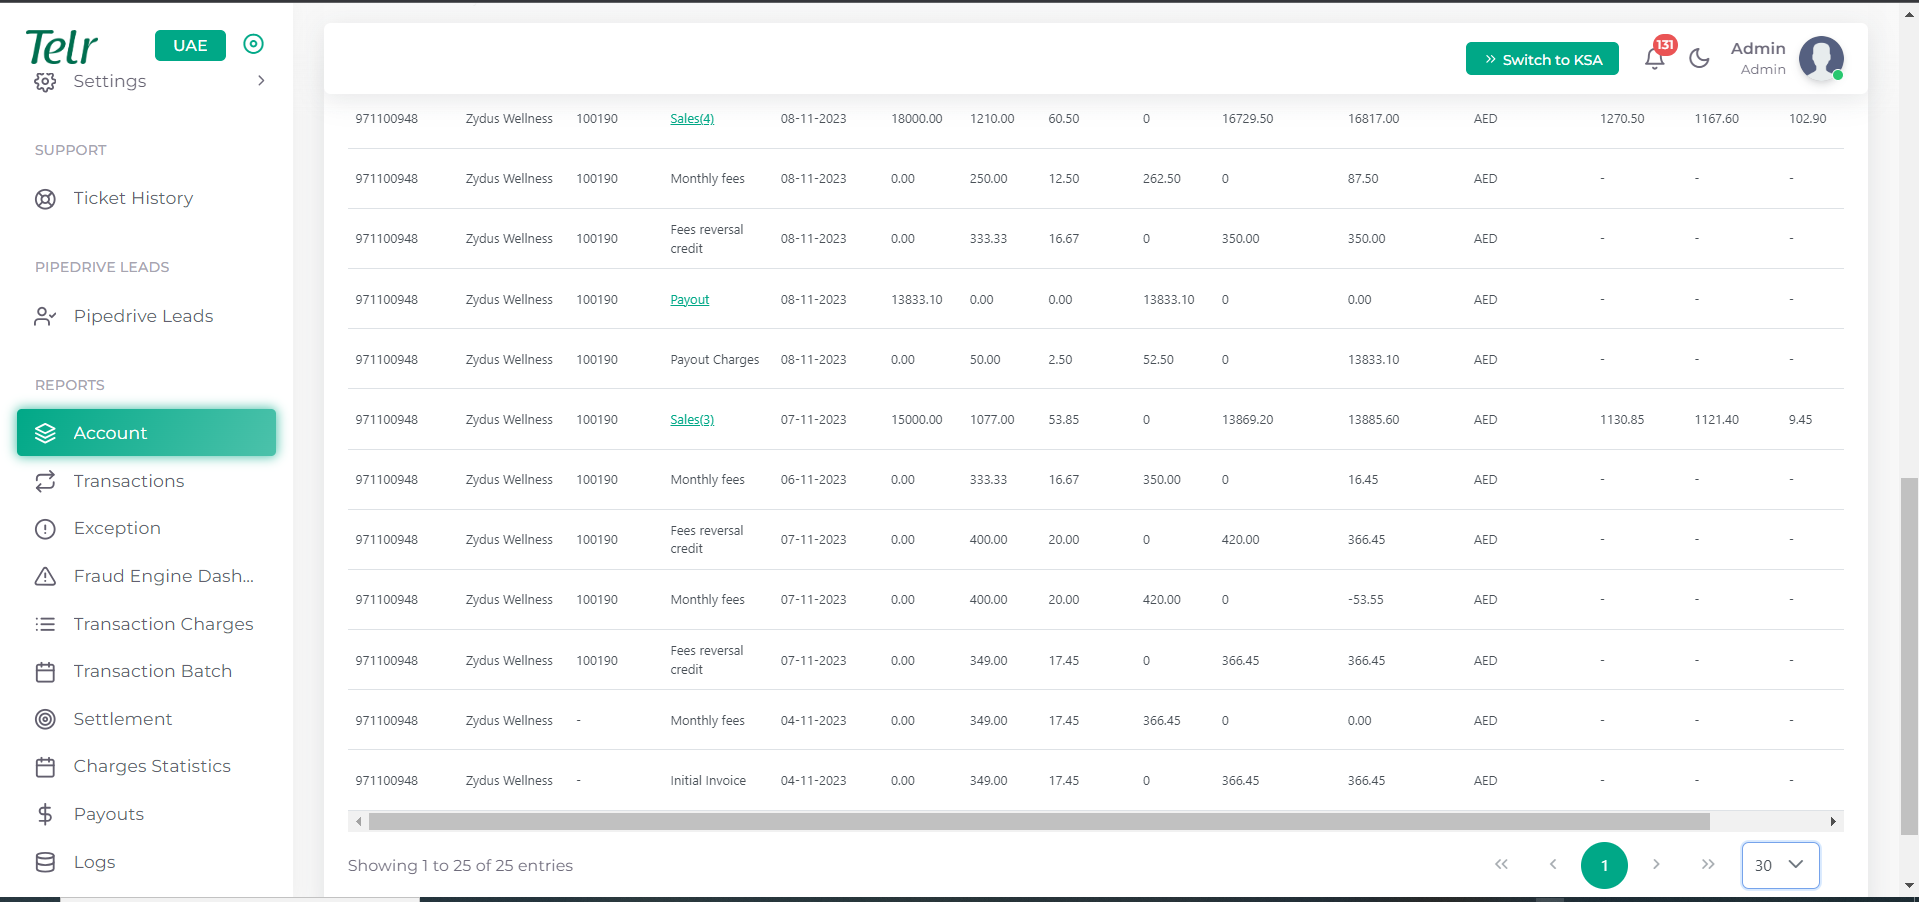1919x902 pixels.
Task: Open the page size dropdown showing 30
Action: 1780,865
